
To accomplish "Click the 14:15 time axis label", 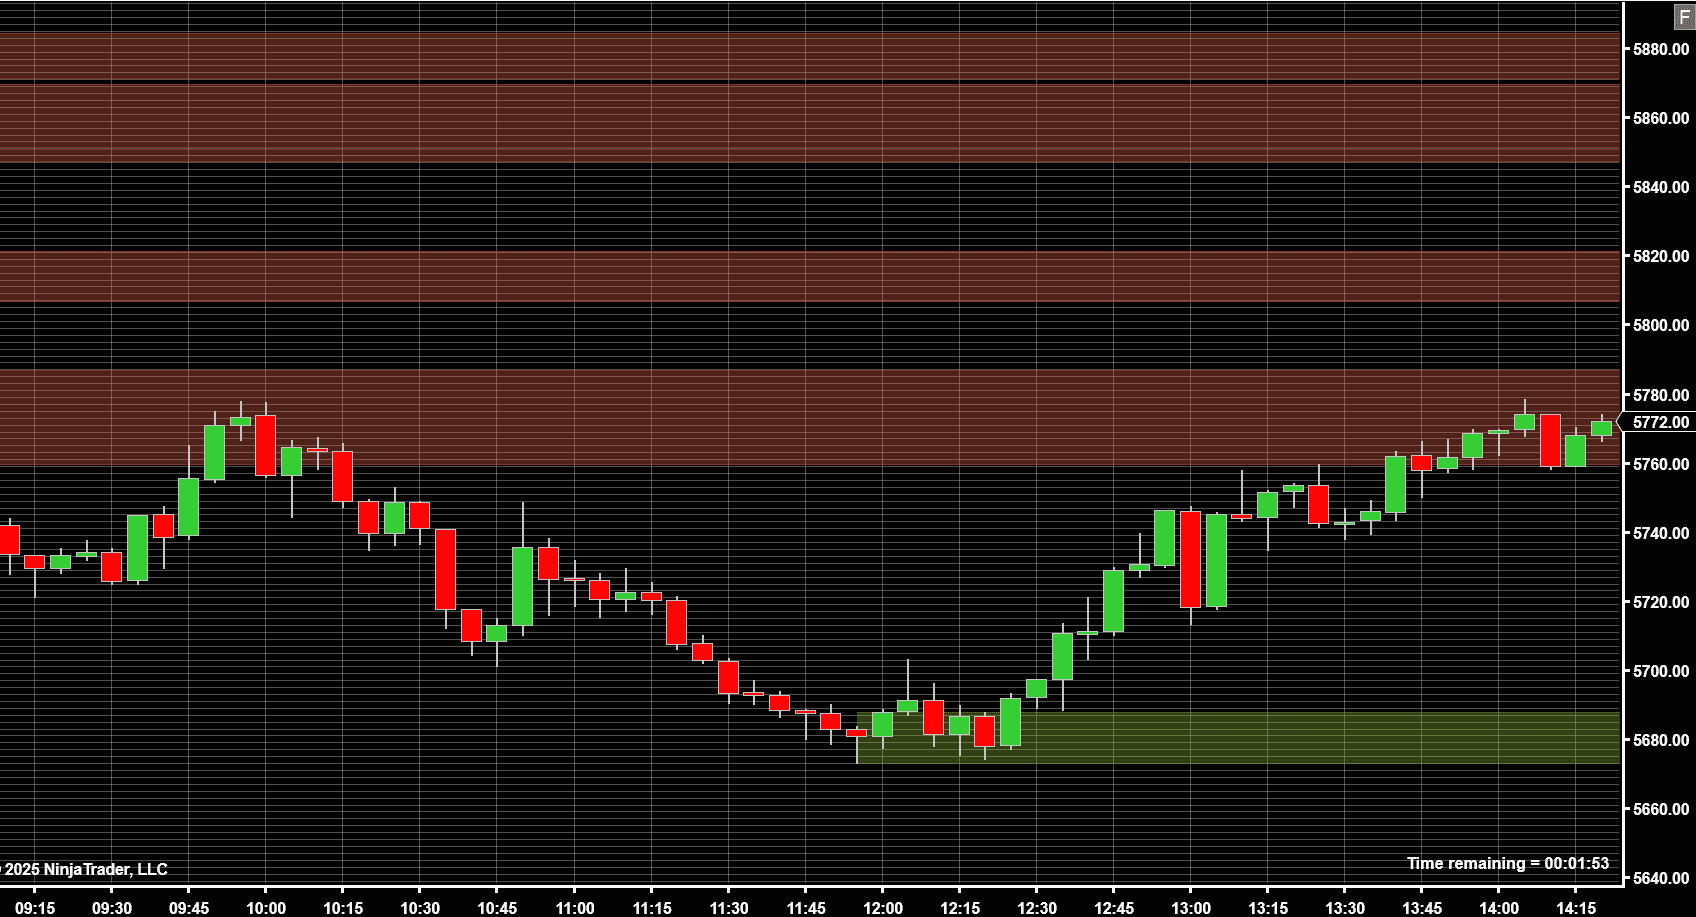I will tap(1576, 908).
